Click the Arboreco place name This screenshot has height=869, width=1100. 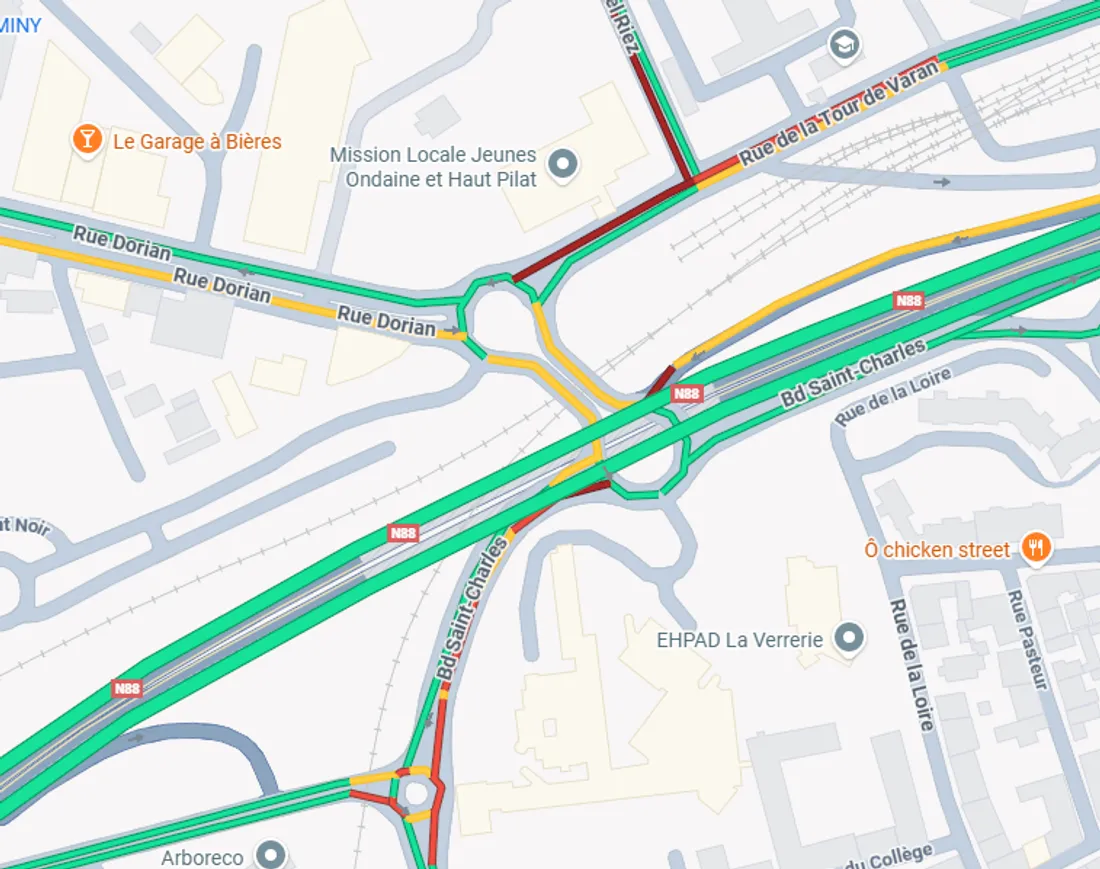click(202, 858)
